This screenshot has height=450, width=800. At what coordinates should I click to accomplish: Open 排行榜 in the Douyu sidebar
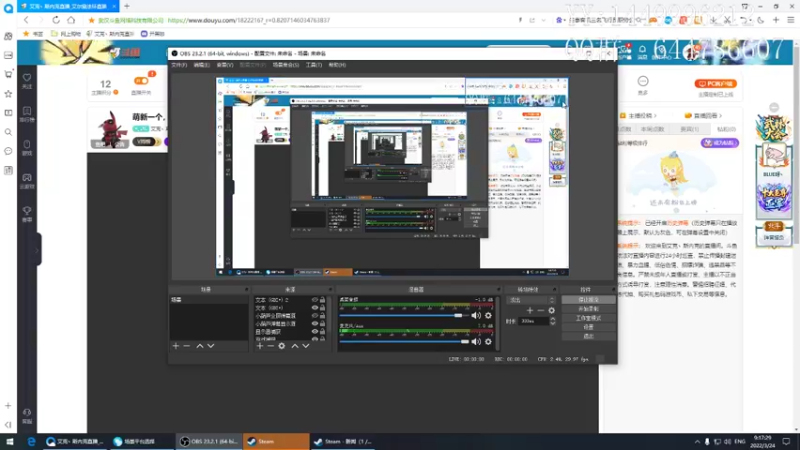tap(27, 114)
